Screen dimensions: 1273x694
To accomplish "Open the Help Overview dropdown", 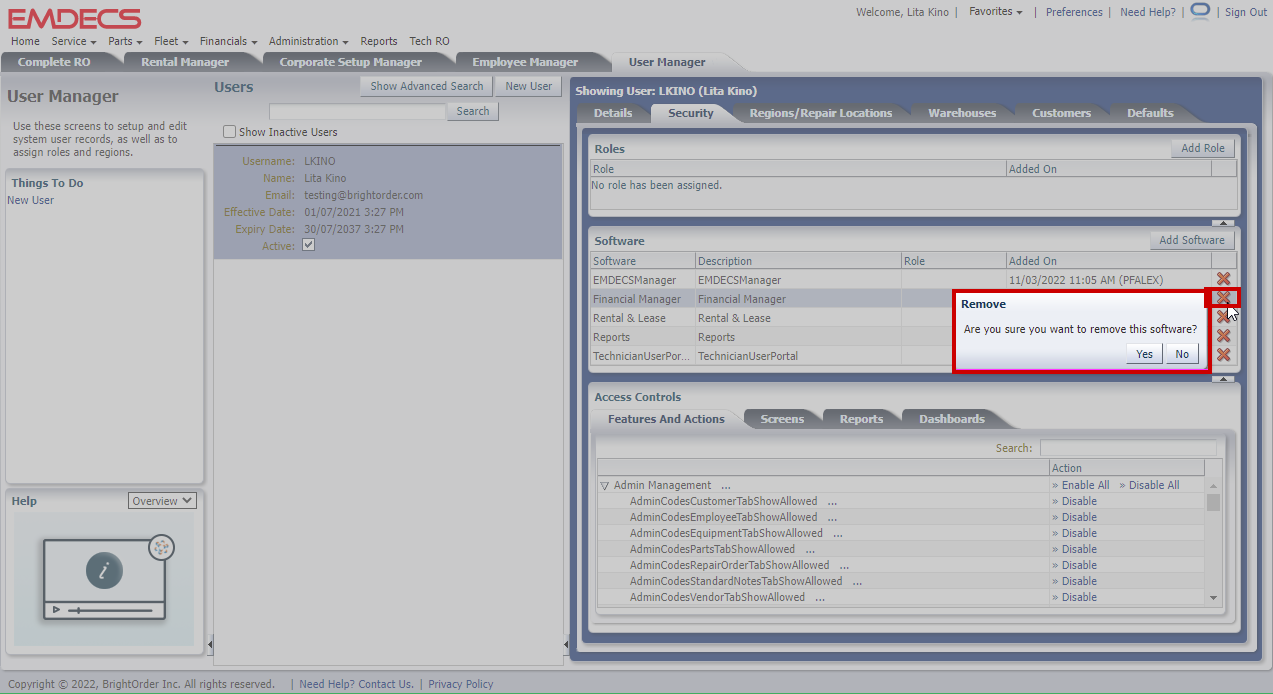I will coord(162,501).
